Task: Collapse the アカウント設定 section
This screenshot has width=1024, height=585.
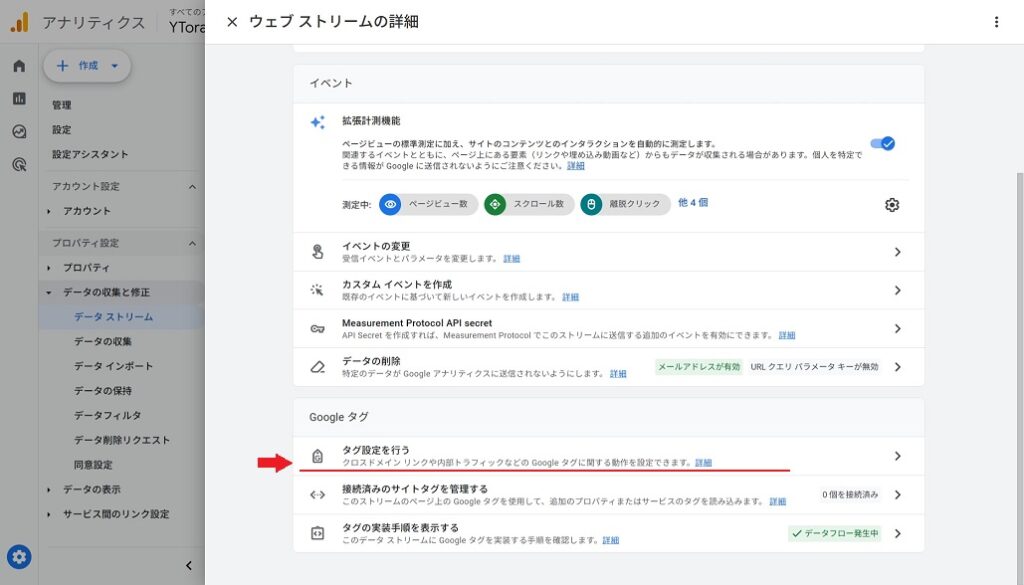Action: 192,187
